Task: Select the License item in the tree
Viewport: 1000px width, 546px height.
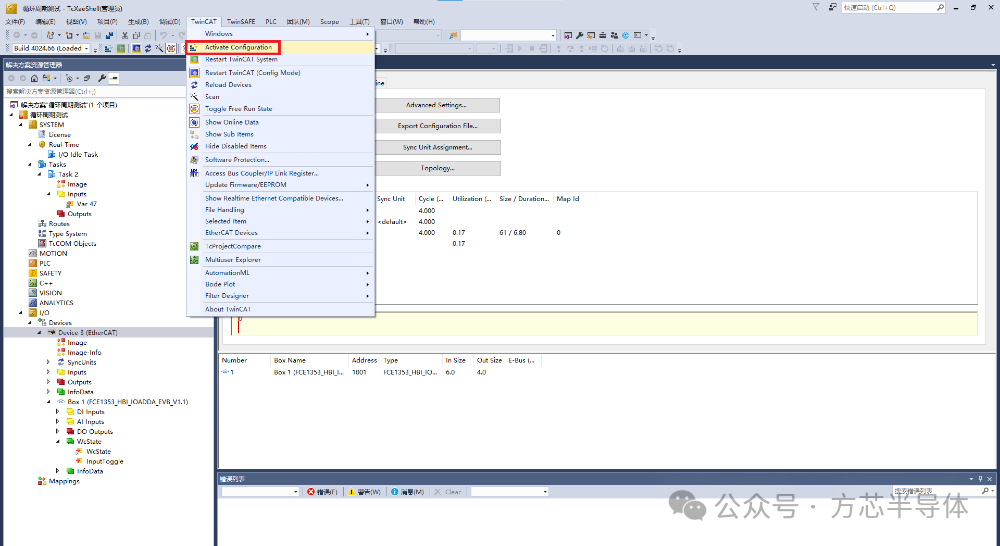Action: tap(59, 135)
